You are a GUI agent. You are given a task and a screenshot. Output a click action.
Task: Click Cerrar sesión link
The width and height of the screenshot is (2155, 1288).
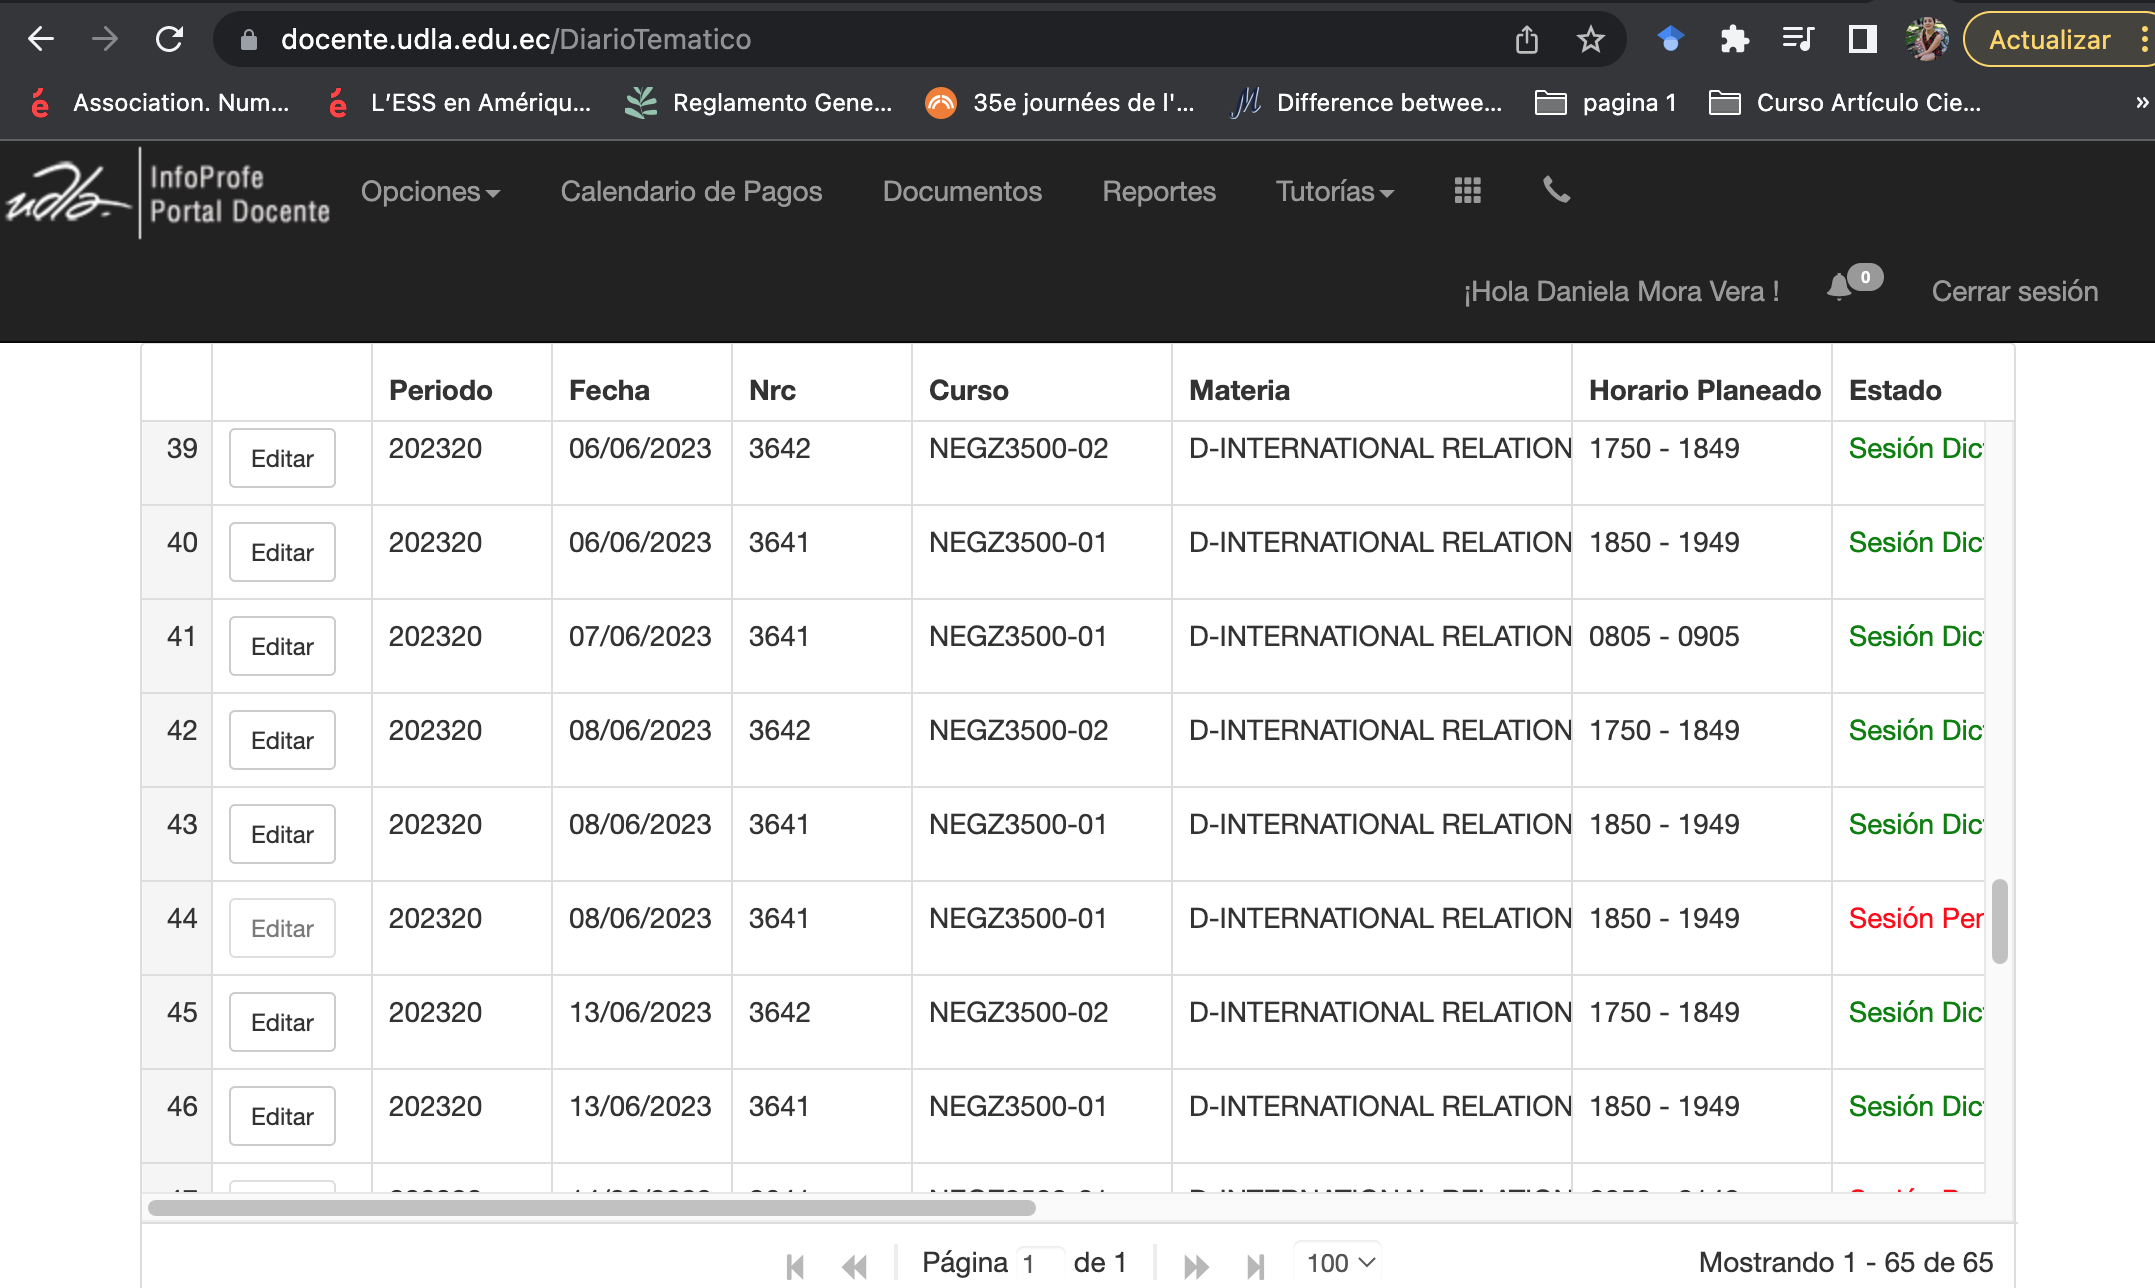2014,291
